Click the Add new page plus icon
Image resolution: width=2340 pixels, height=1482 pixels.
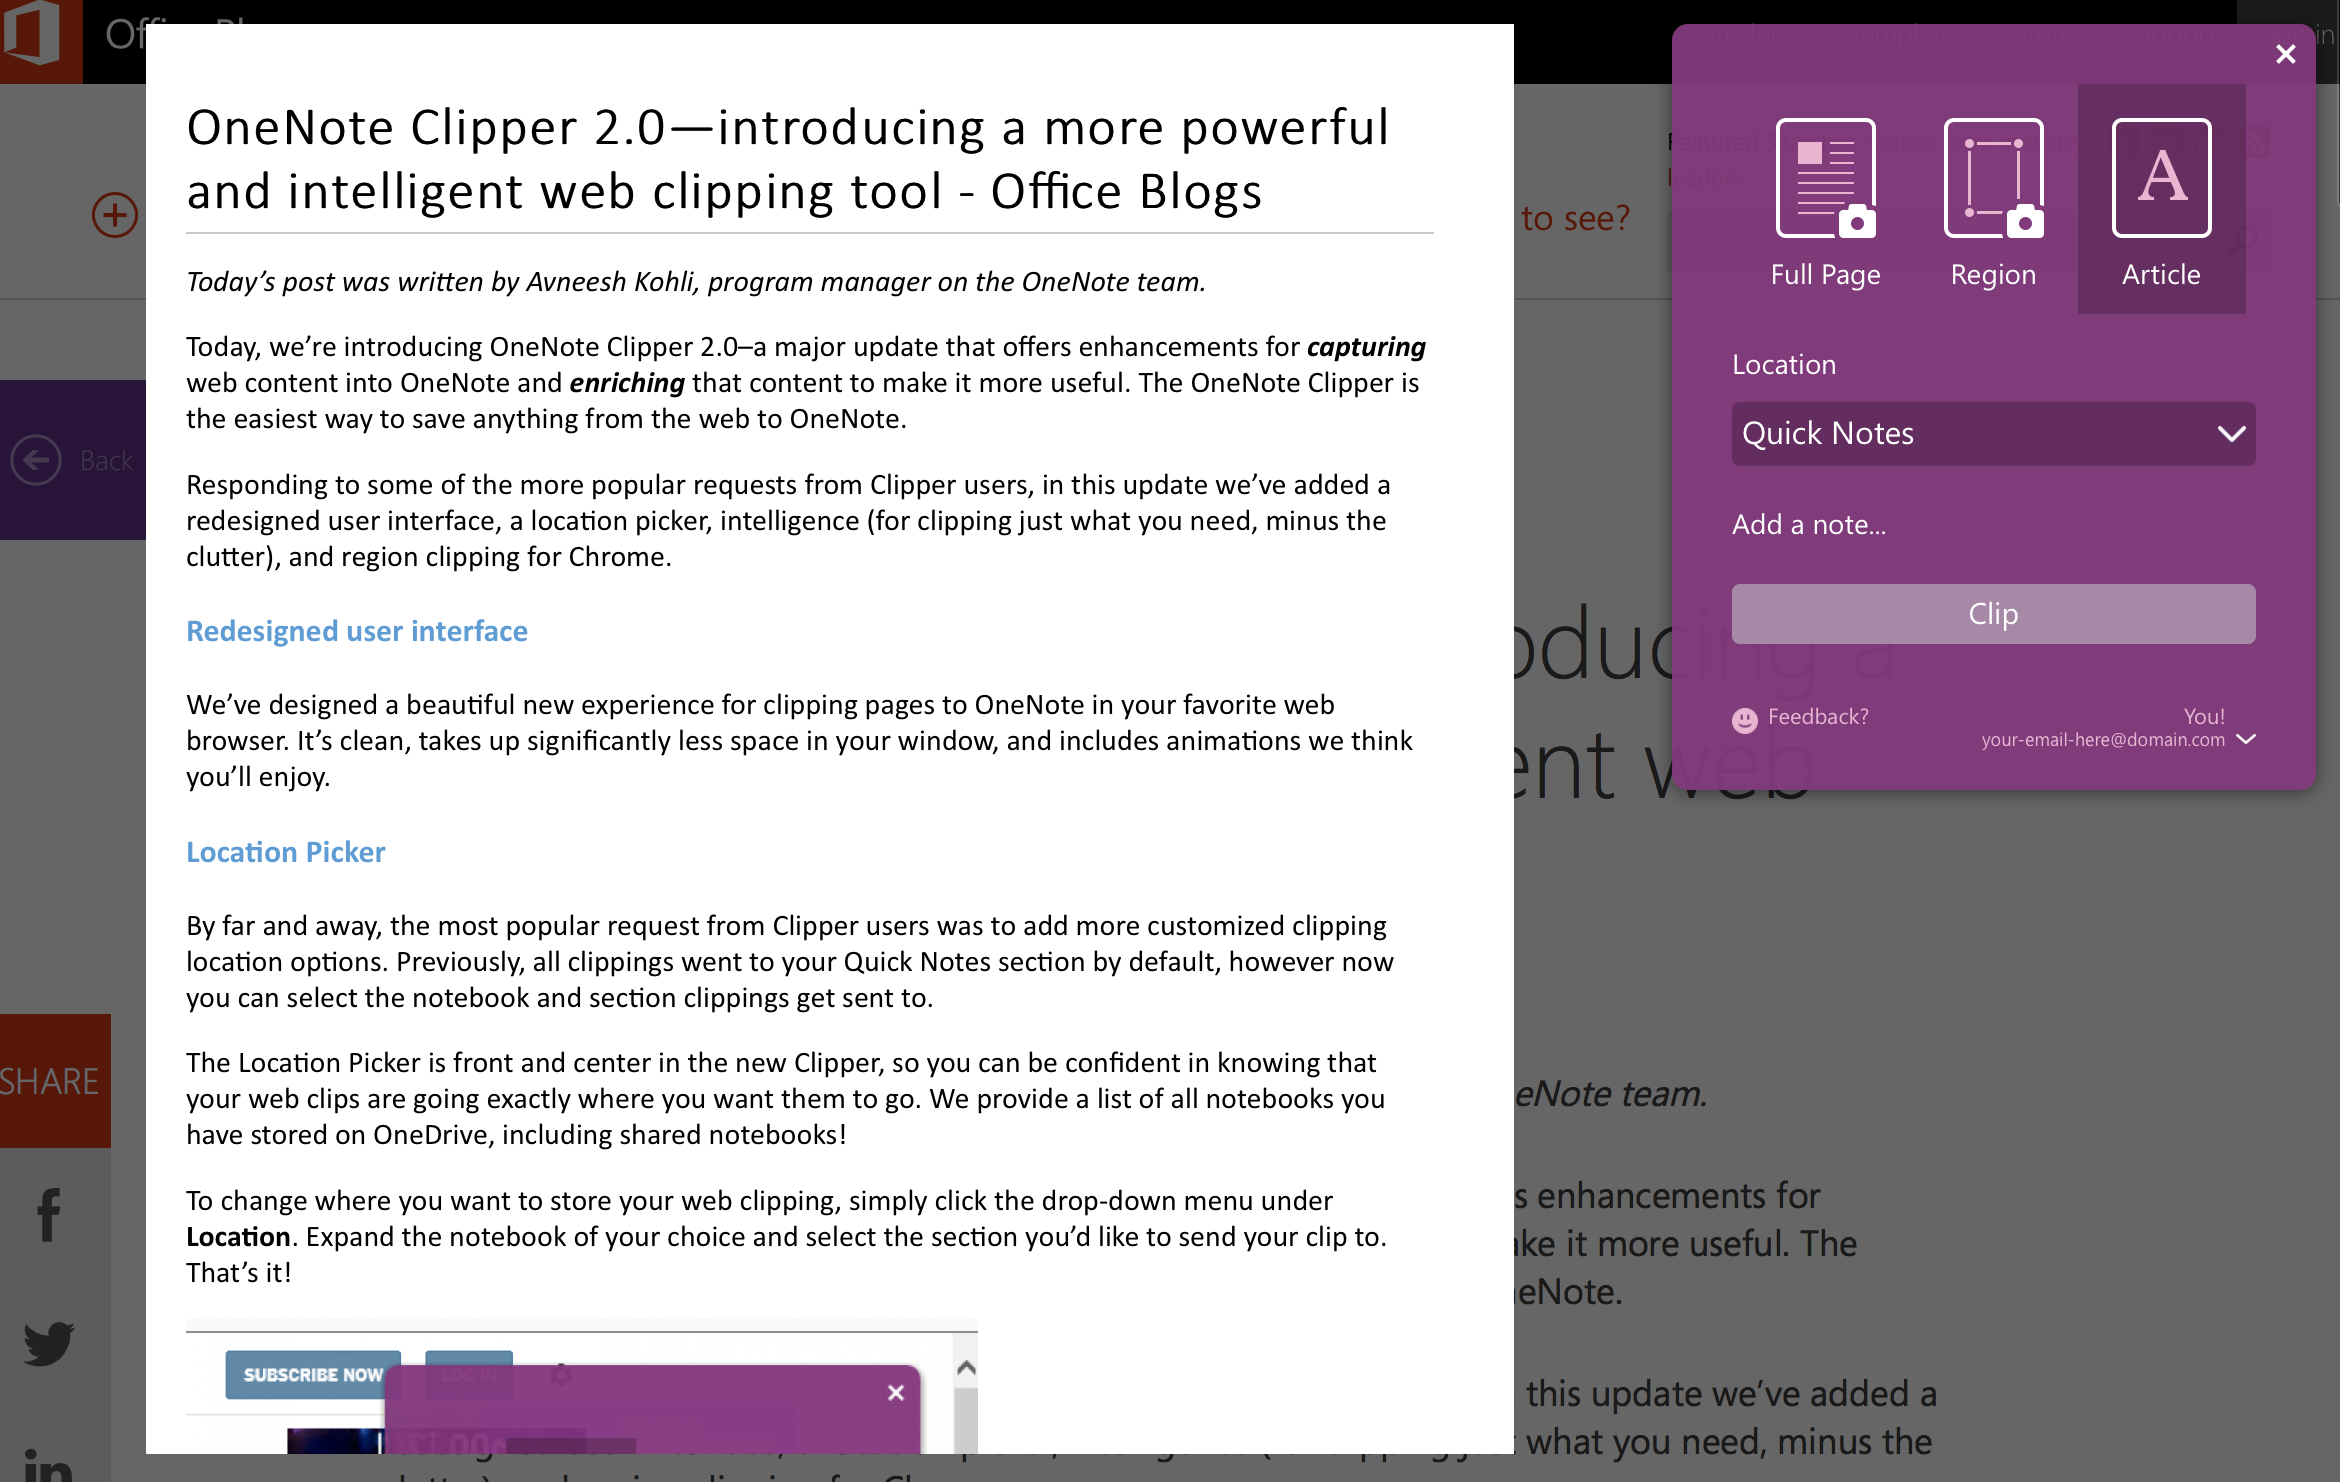[114, 215]
